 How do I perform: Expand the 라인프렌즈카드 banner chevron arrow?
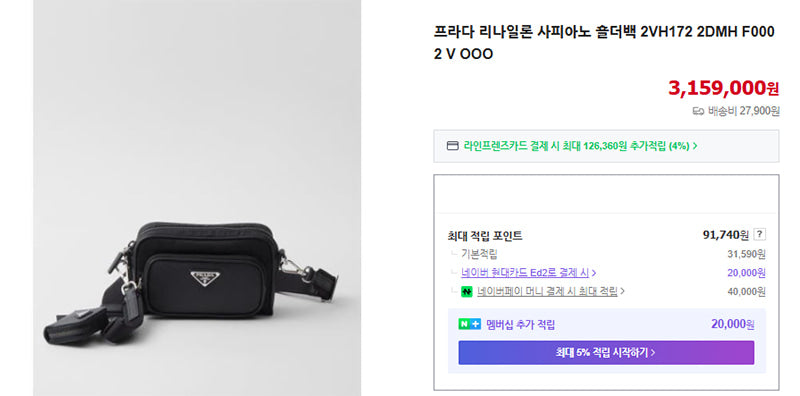[x=695, y=146]
